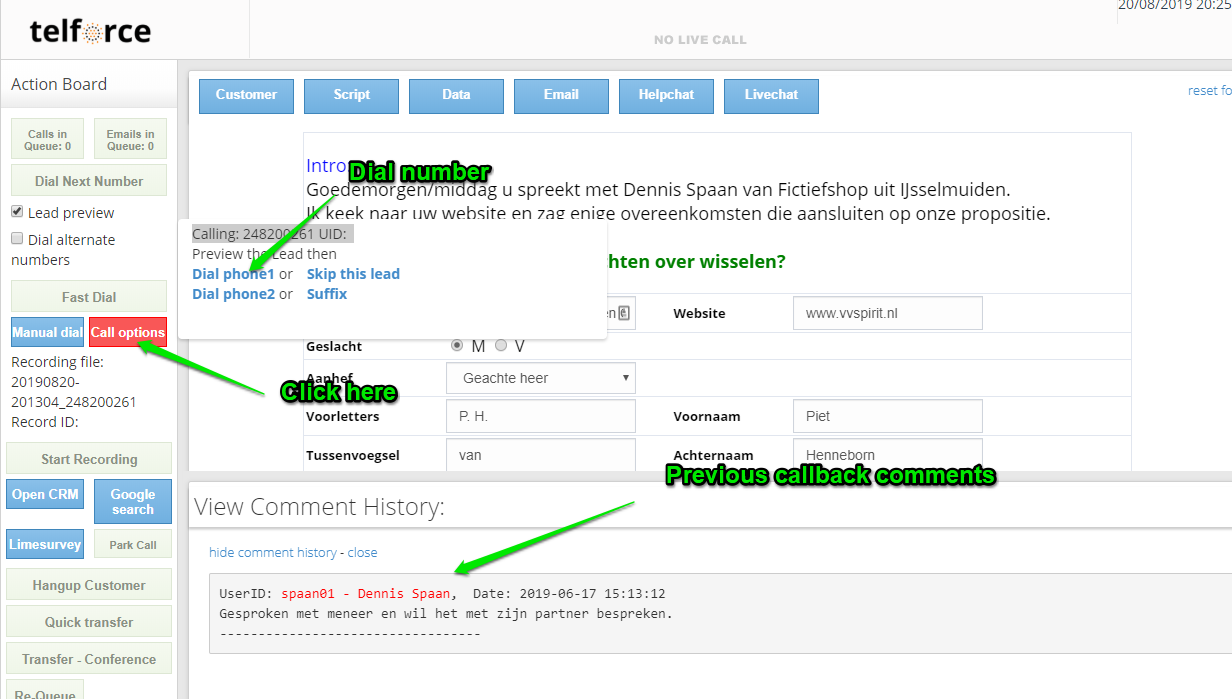Viewport: 1232px width, 699px height.
Task: Click the telforce logo
Action: [x=90, y=32]
